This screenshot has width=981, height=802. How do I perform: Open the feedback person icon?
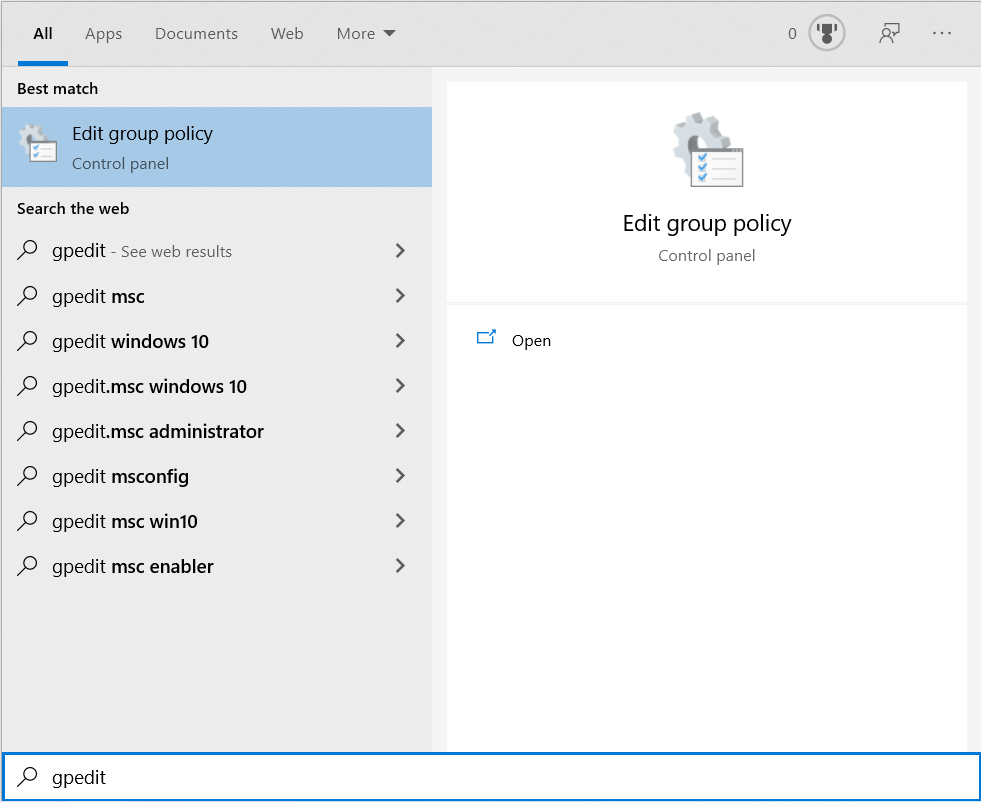tap(889, 33)
